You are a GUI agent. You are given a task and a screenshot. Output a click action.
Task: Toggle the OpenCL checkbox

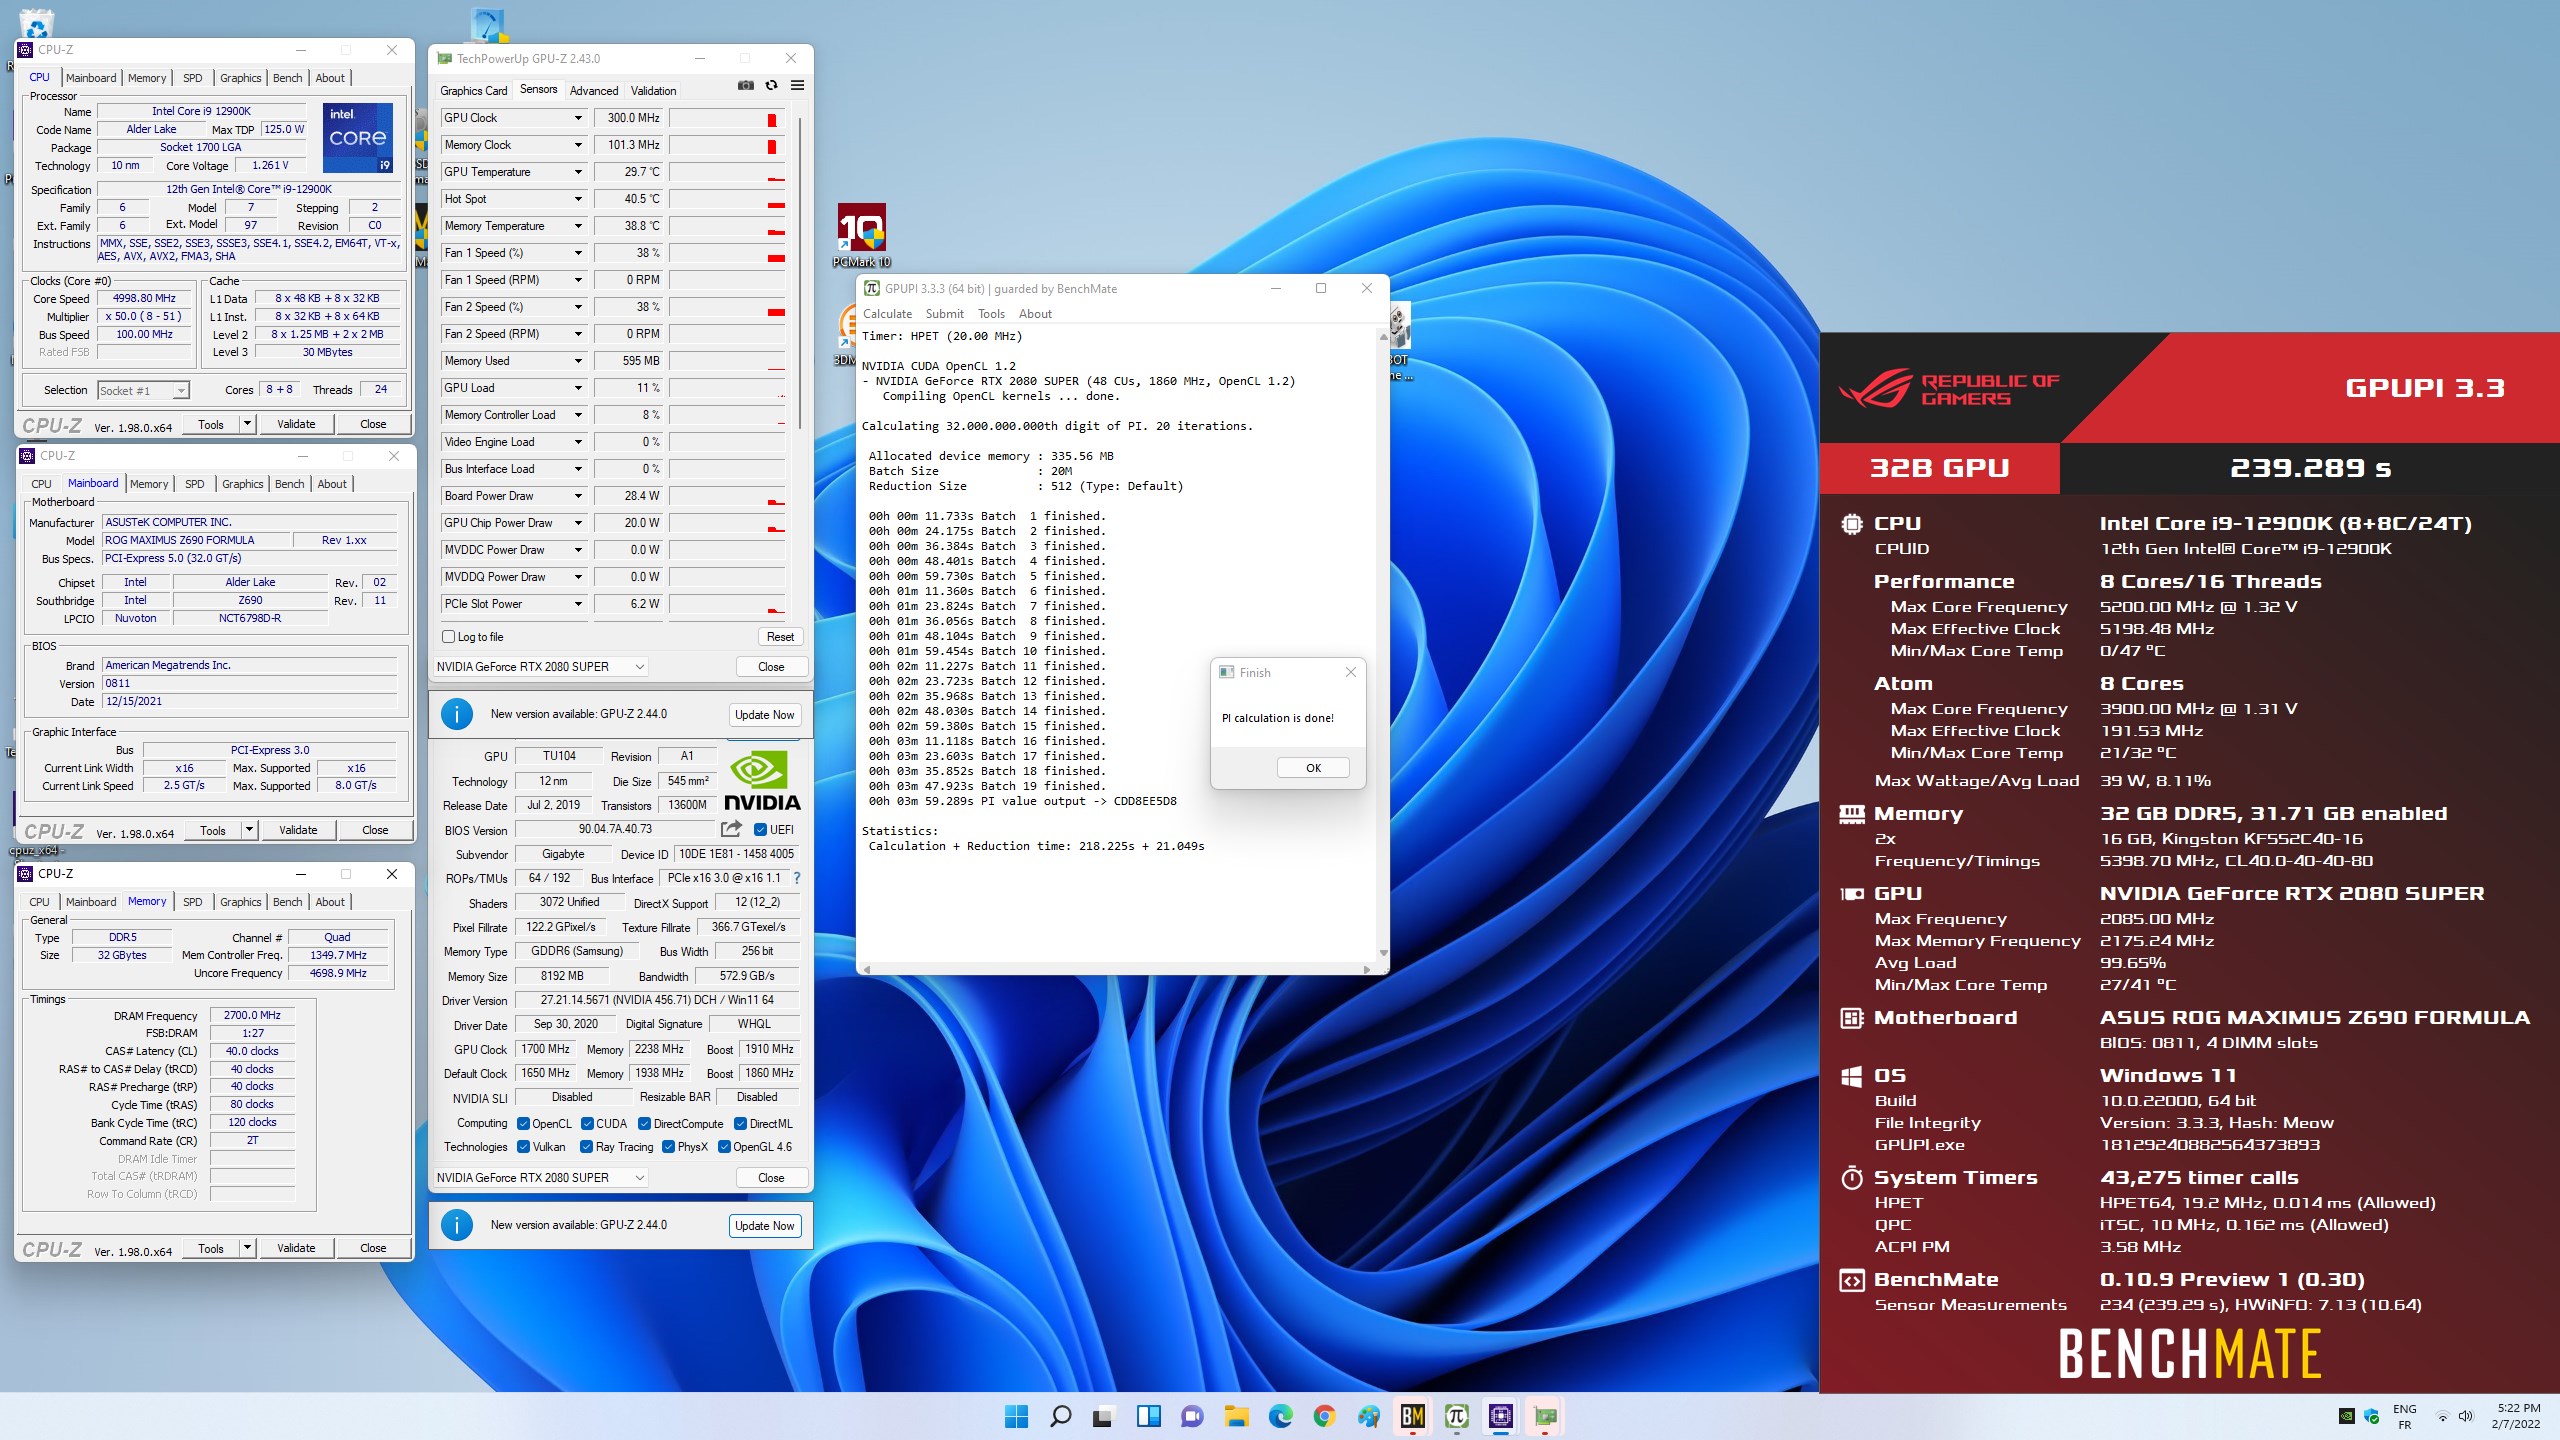(x=523, y=1124)
